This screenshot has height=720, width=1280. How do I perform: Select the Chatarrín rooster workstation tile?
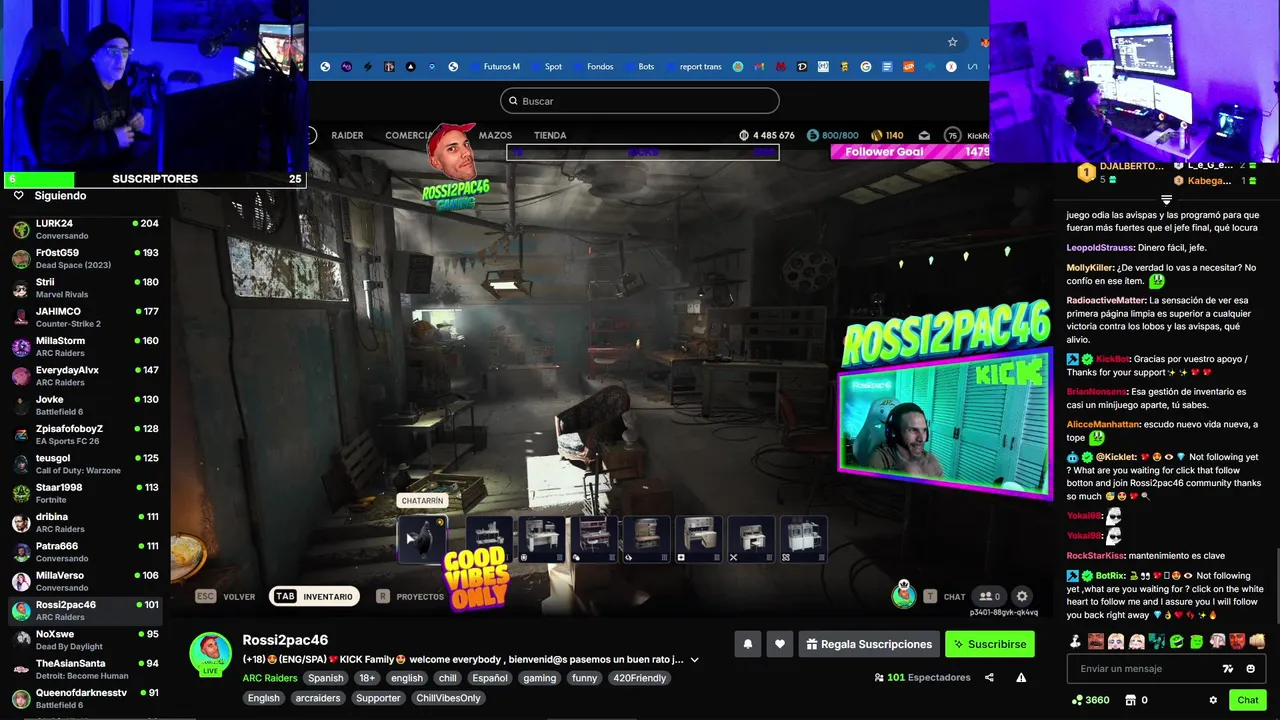[x=422, y=540]
